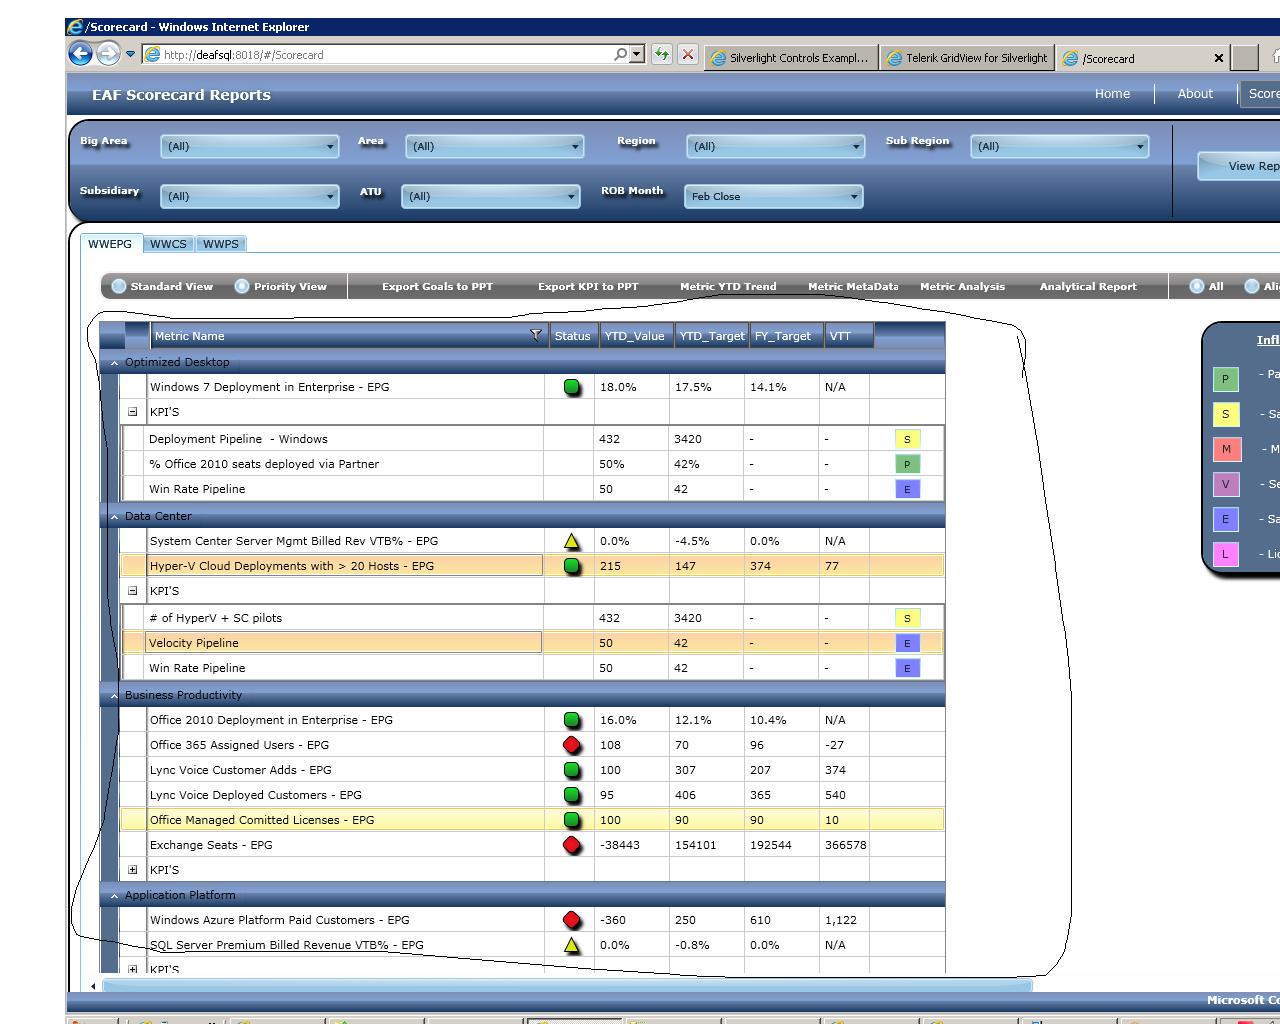Image resolution: width=1280 pixels, height=1024 pixels.
Task: Collapse the Application Platform group
Action: [114, 896]
